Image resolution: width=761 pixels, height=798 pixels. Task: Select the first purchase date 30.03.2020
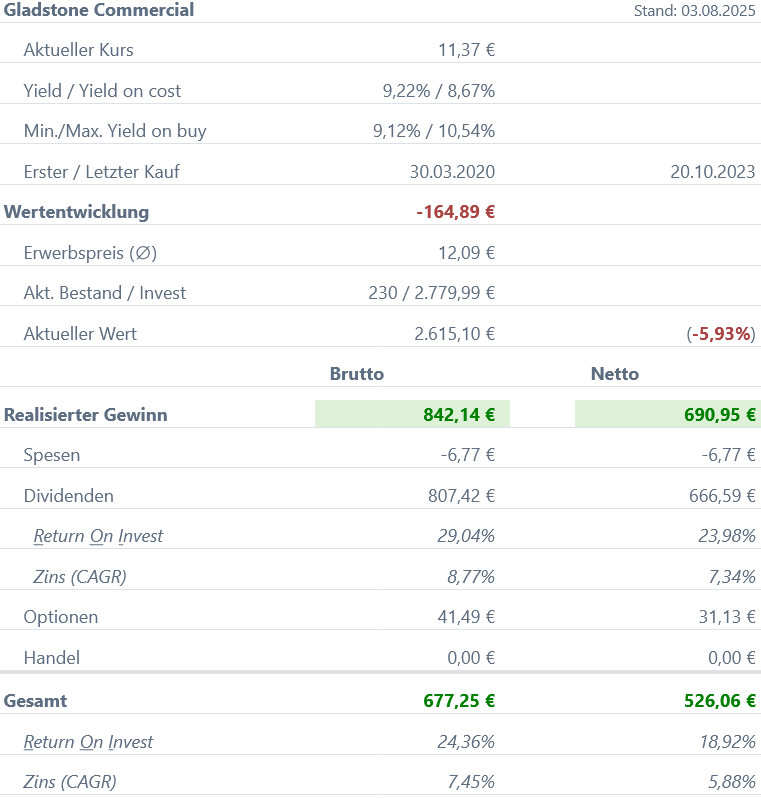(x=452, y=172)
